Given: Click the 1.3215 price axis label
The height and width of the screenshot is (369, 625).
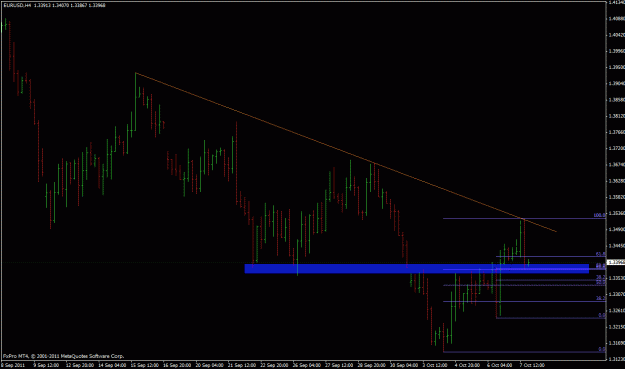Looking at the screenshot, I should tap(617, 327).
